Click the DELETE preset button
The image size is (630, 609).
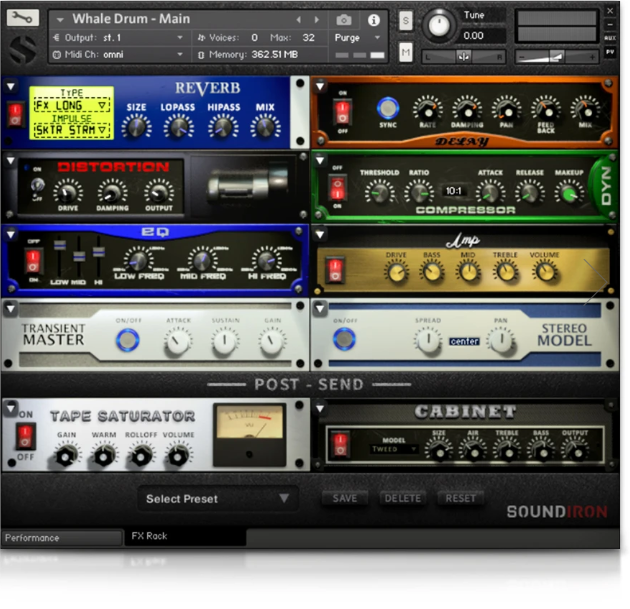(403, 499)
